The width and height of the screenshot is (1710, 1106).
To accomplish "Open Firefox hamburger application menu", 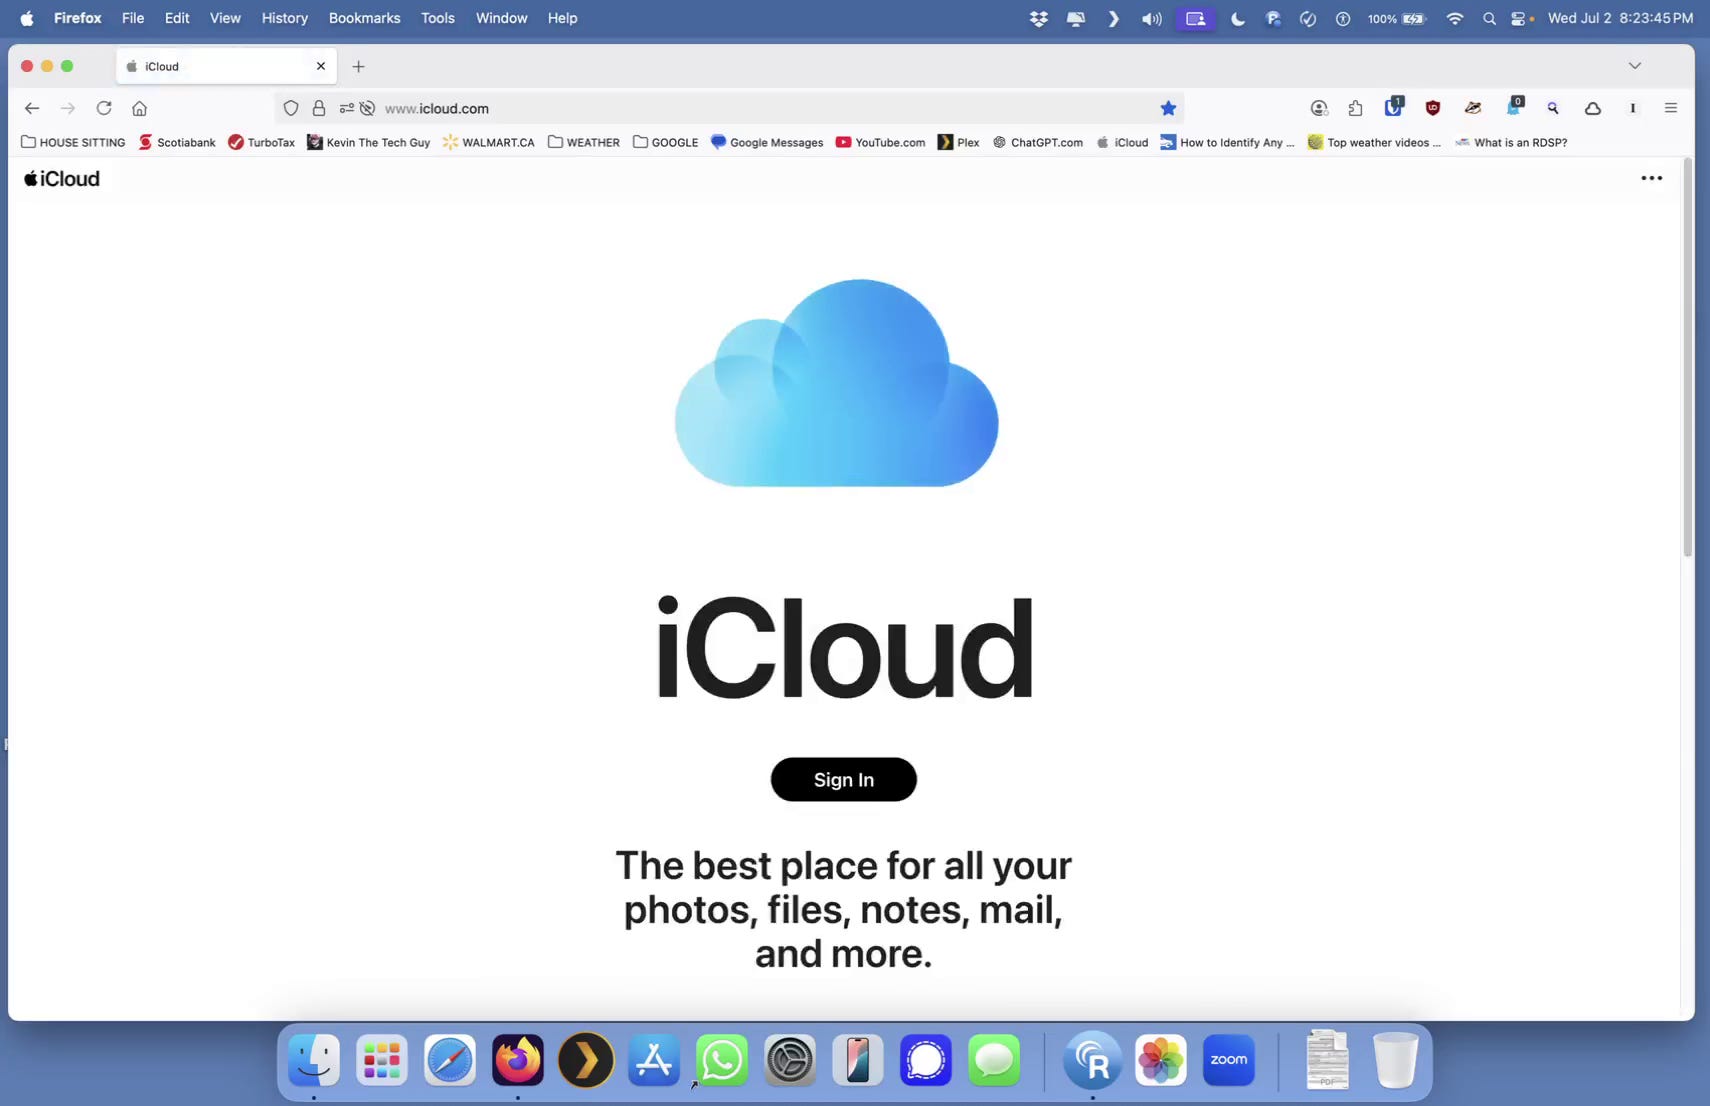I will tap(1671, 108).
